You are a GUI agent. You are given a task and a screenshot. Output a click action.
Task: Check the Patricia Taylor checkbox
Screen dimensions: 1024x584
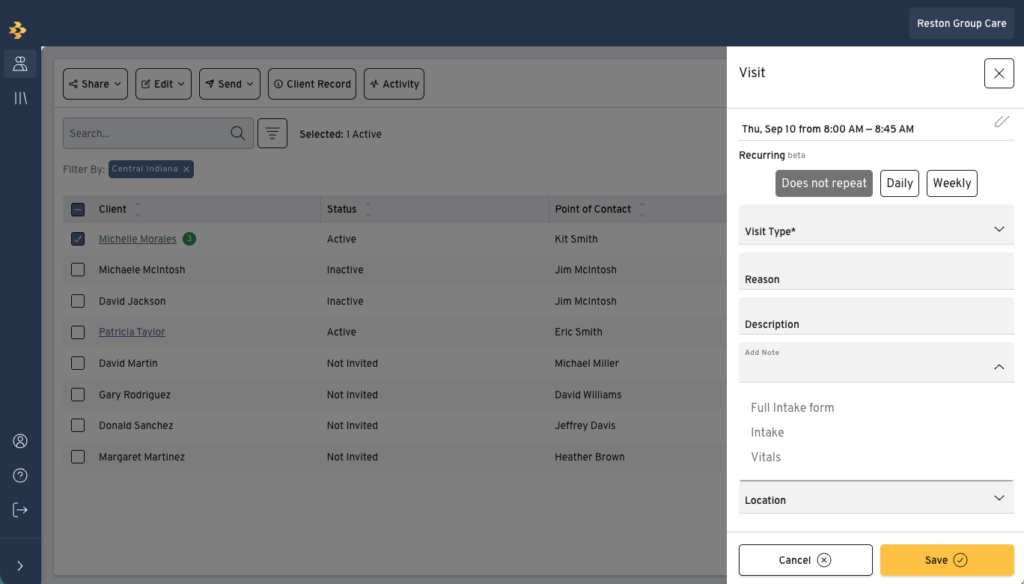(78, 332)
